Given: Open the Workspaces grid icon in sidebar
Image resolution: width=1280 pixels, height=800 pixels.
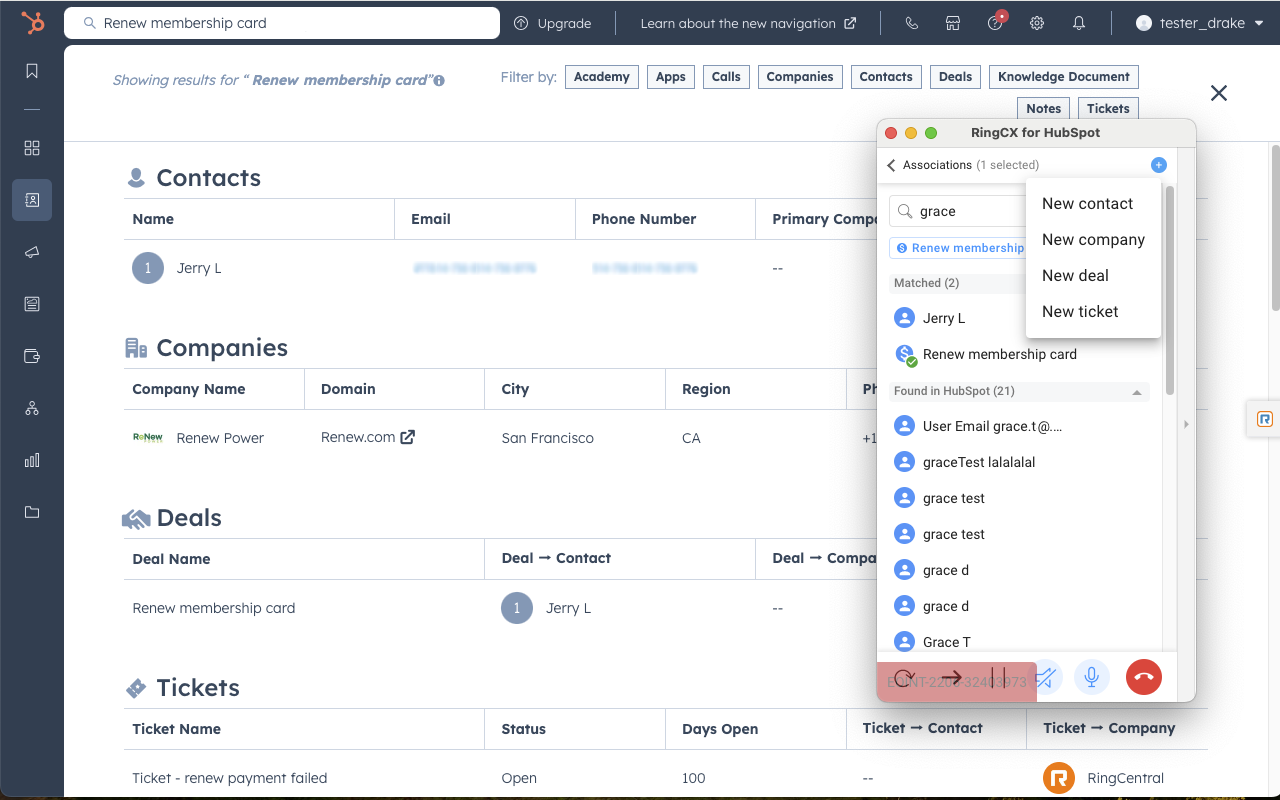Looking at the screenshot, I should (x=32, y=148).
